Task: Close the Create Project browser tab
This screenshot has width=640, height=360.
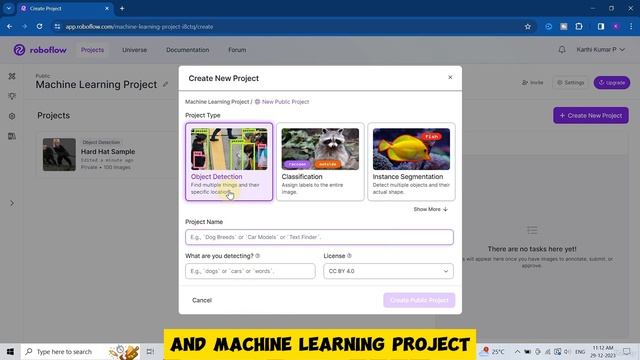Action: [x=107, y=8]
